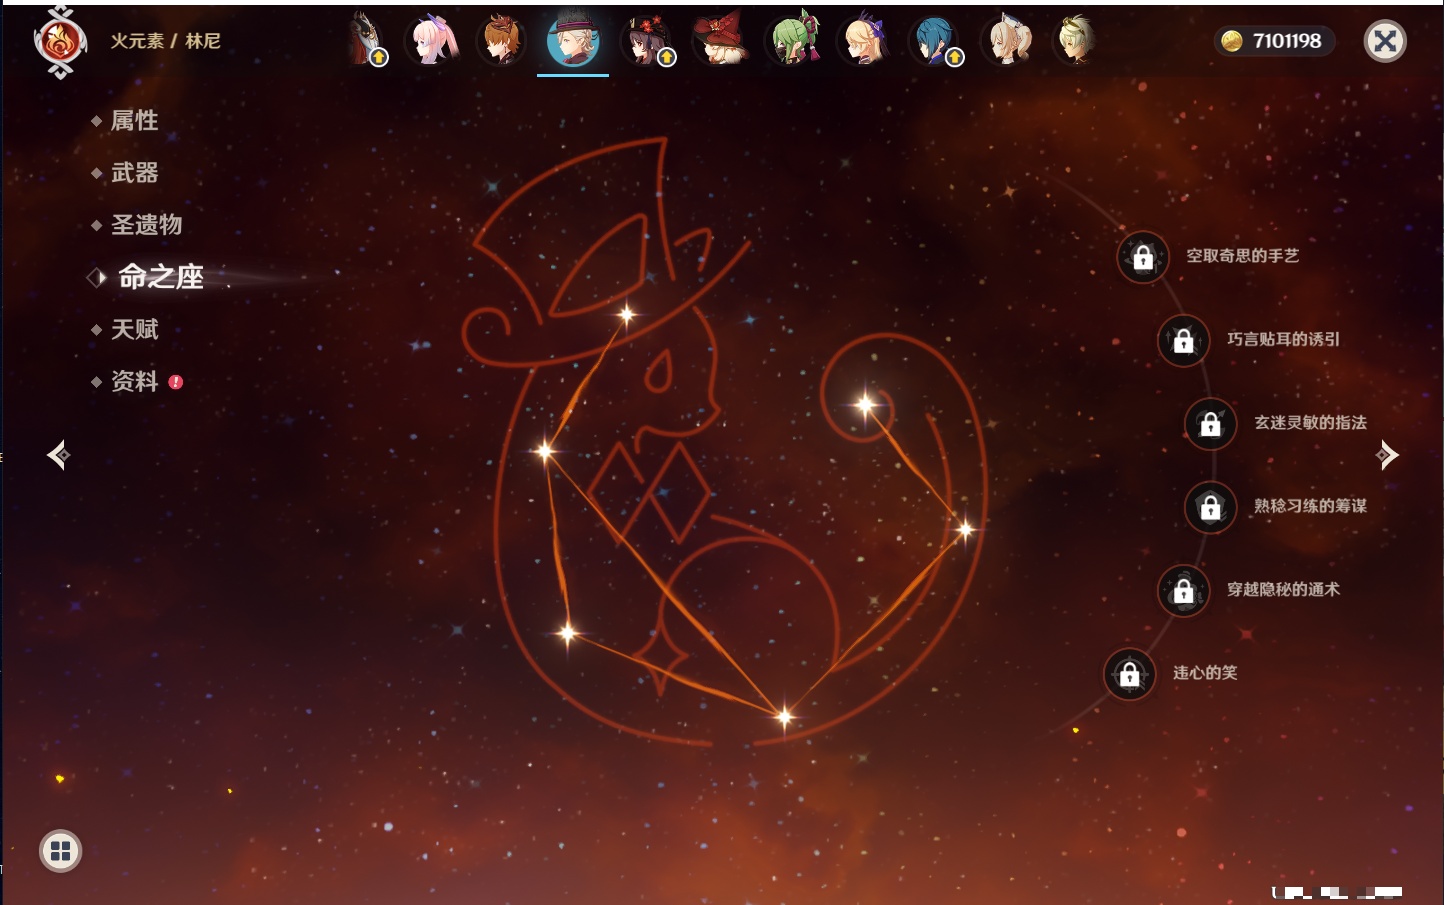Select constellation label 巧言贴耳的诱引
Image resolution: width=1444 pixels, height=905 pixels.
[x=1283, y=339]
